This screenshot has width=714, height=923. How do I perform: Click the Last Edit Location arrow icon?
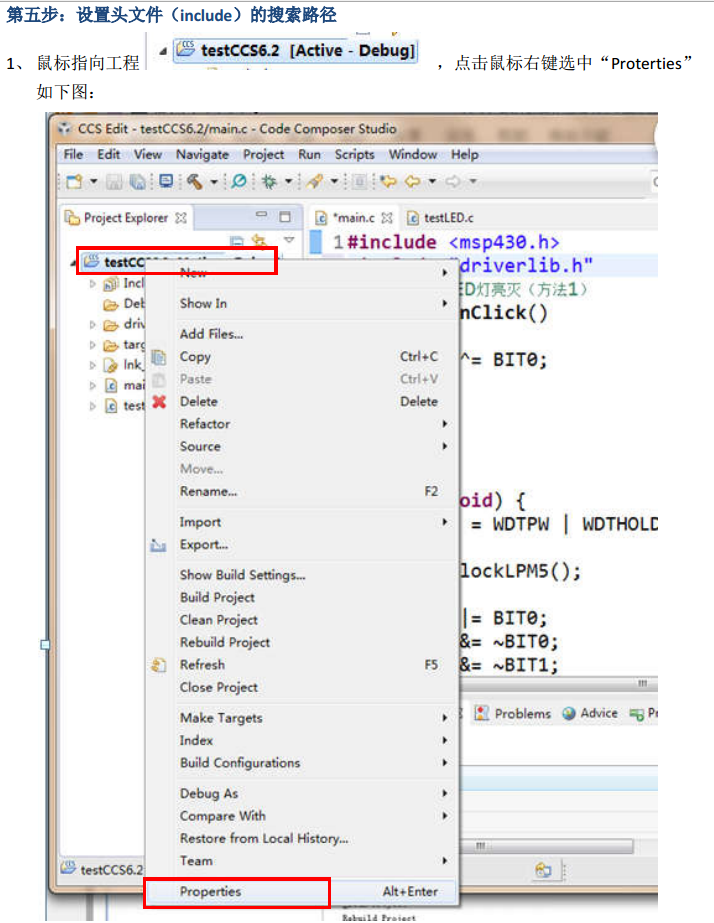[x=388, y=181]
